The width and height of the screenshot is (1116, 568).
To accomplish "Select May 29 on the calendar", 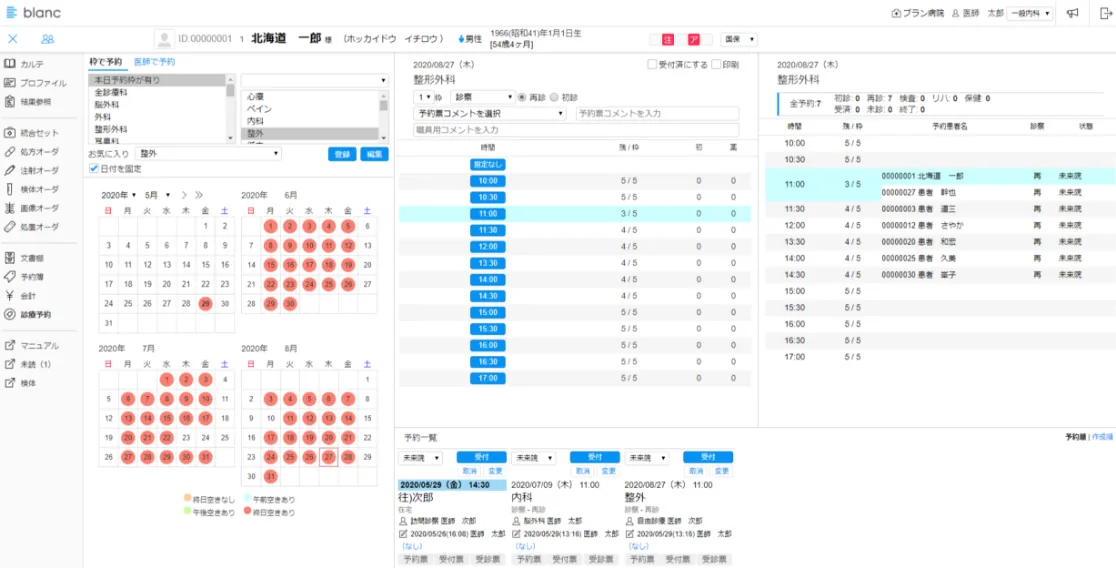I will coord(205,303).
